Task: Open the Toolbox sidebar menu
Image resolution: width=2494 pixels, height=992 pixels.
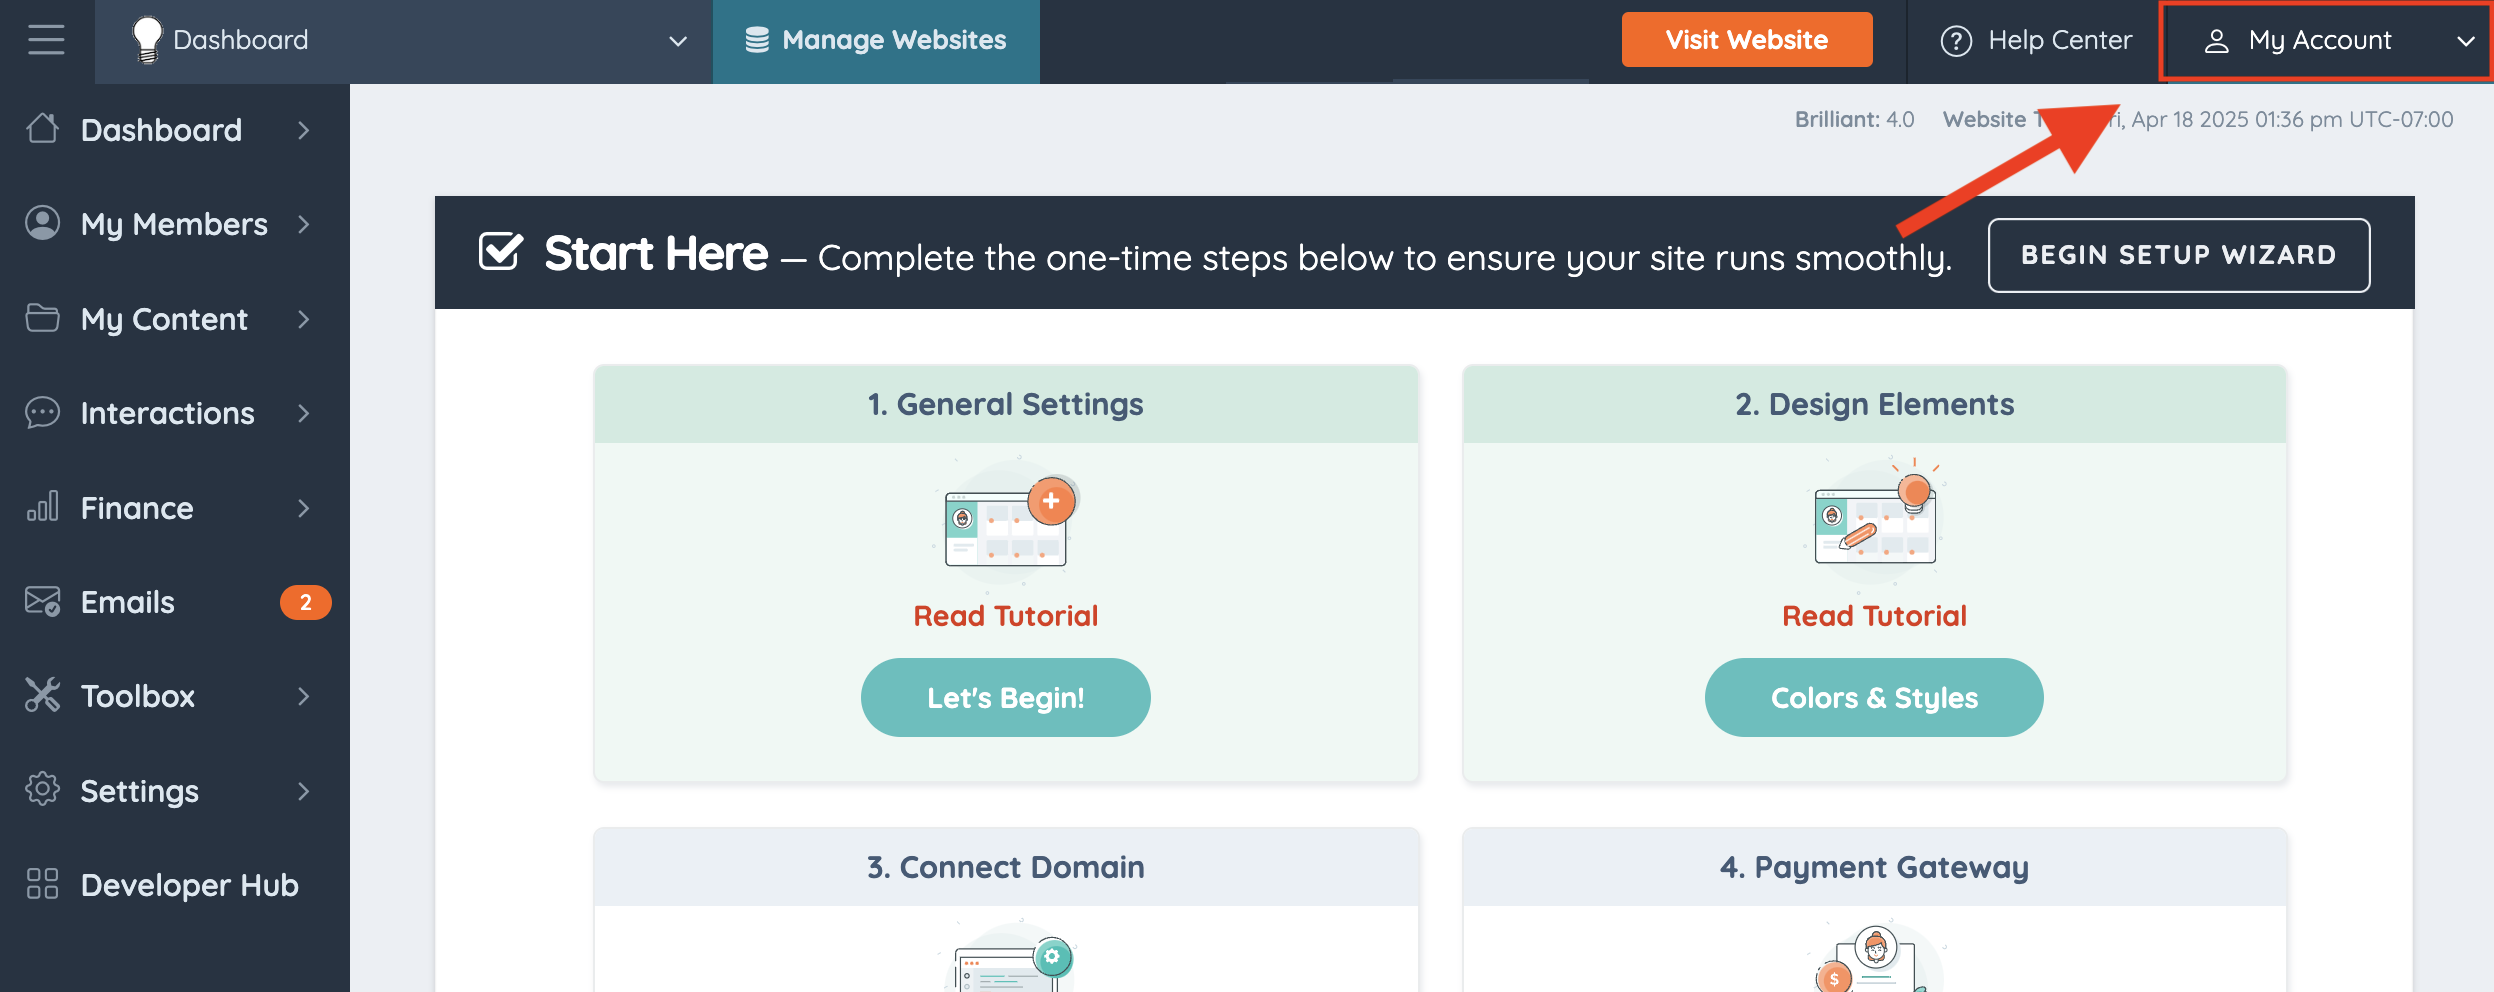Action: coord(174,696)
